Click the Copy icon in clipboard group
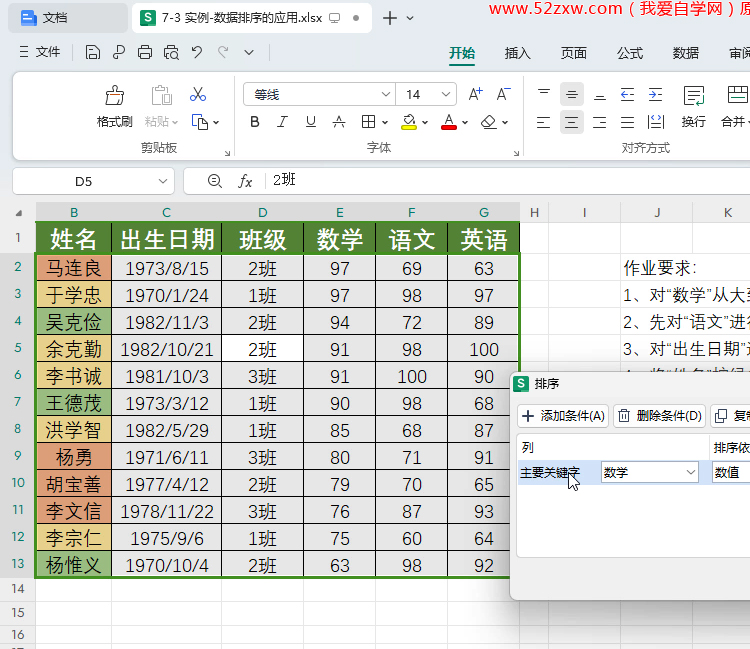Image resolution: width=750 pixels, height=649 pixels. 200,122
